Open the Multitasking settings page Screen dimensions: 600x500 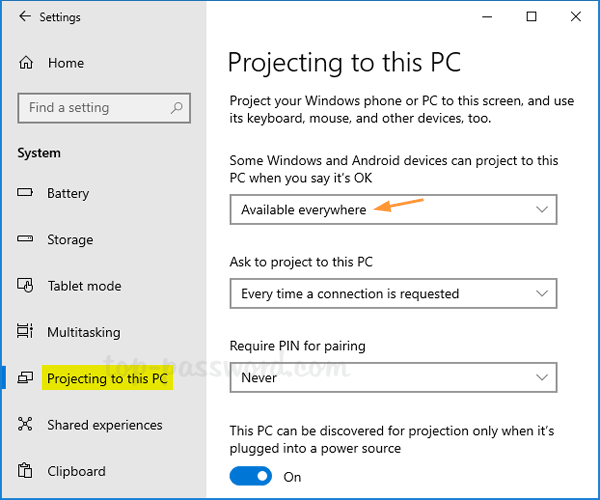(83, 332)
